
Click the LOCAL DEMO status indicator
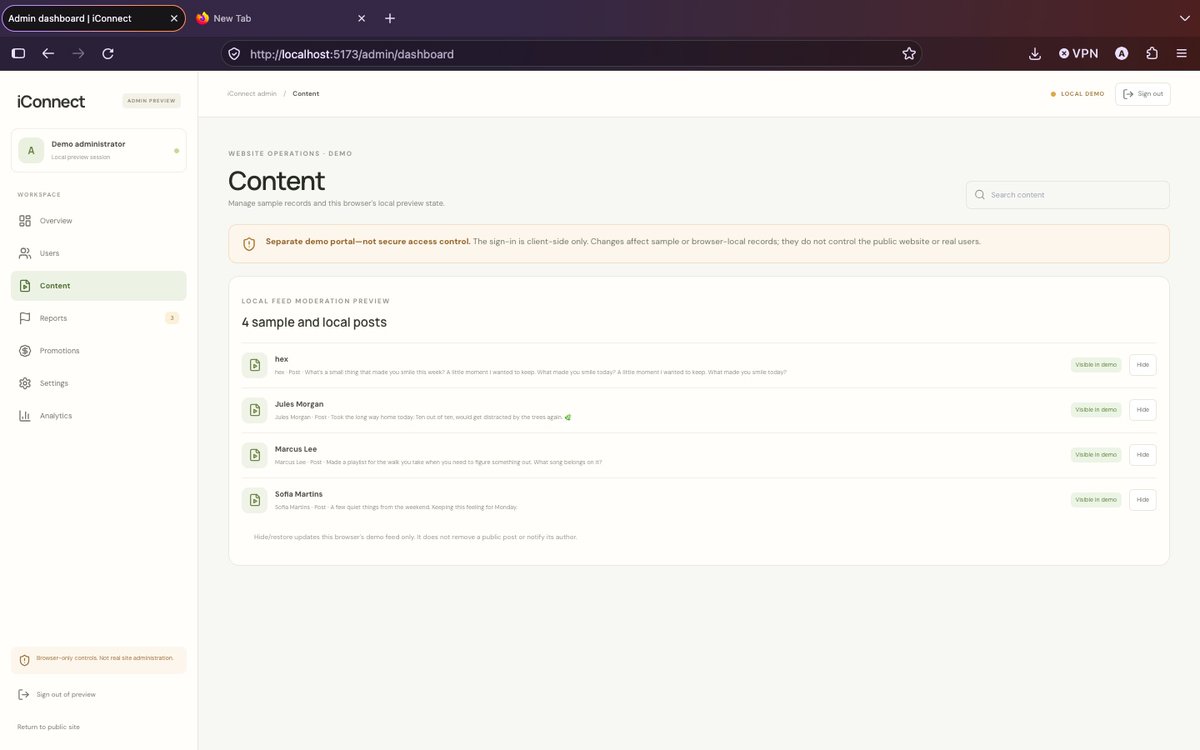pyautogui.click(x=1078, y=94)
